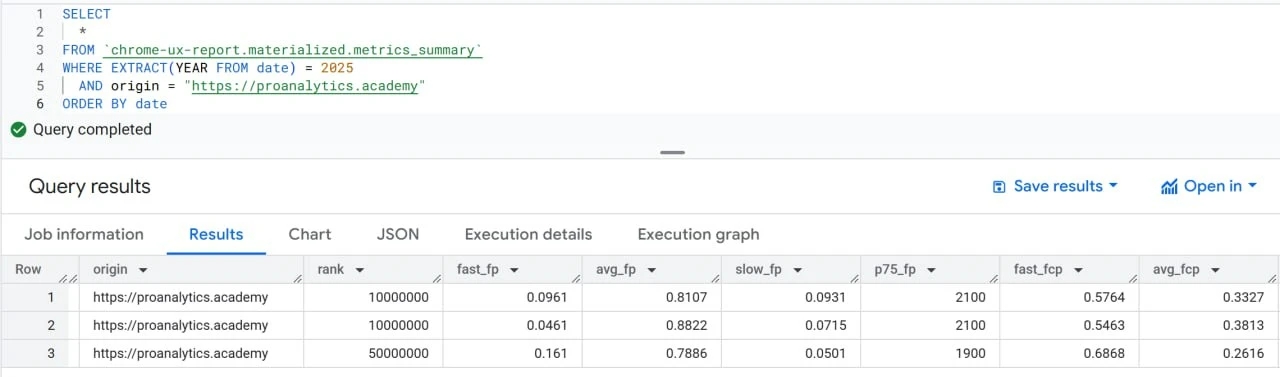Select avg_fcp value 0.3327
Viewport: 1280px width, 377px height.
tap(1208, 297)
